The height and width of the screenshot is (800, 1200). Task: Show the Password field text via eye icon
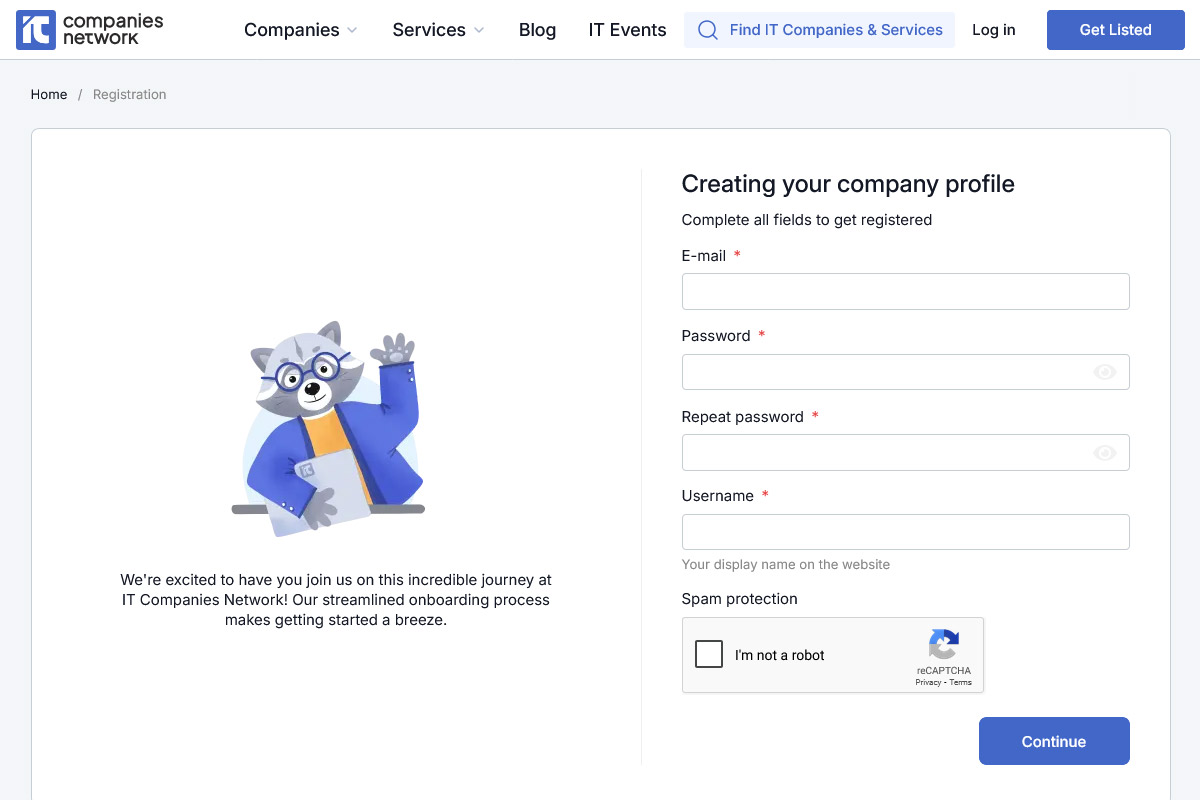(1104, 372)
